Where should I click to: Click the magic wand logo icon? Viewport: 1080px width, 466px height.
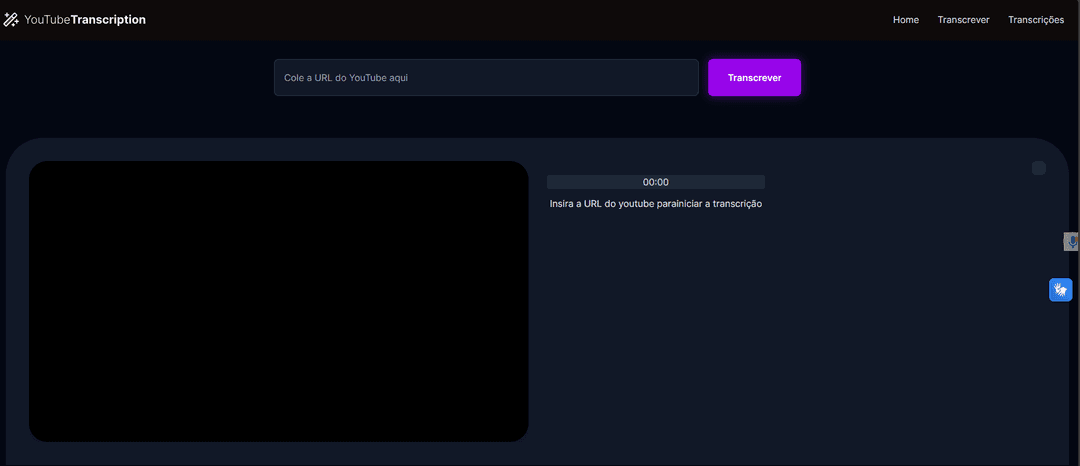pyautogui.click(x=12, y=20)
